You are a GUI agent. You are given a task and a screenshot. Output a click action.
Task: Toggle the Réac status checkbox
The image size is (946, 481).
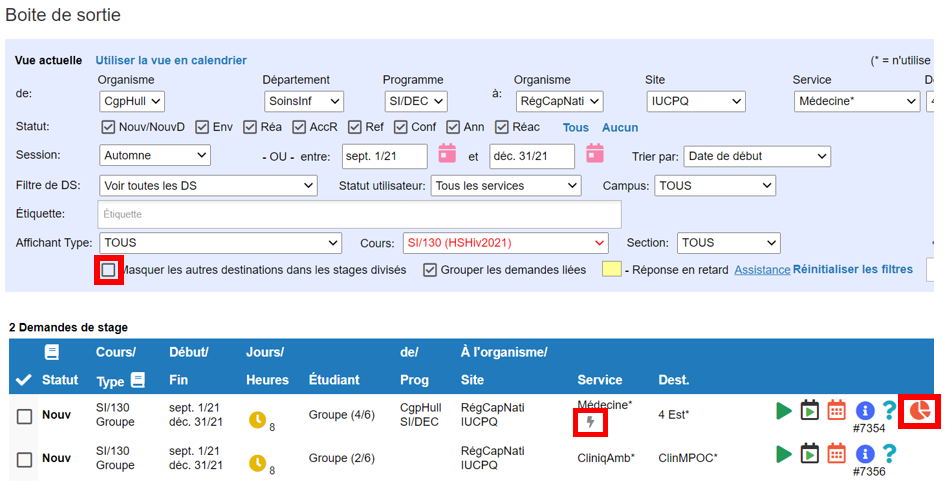[x=501, y=127]
